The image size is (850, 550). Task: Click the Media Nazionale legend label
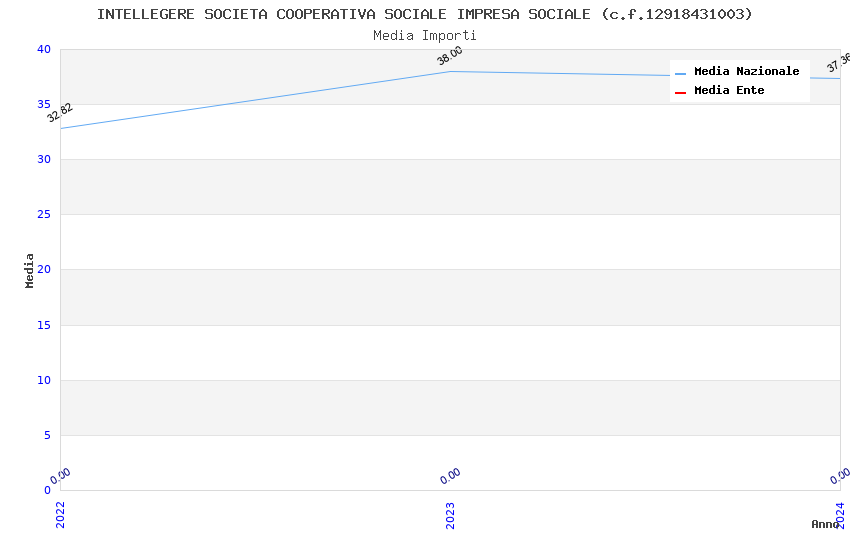click(x=746, y=71)
